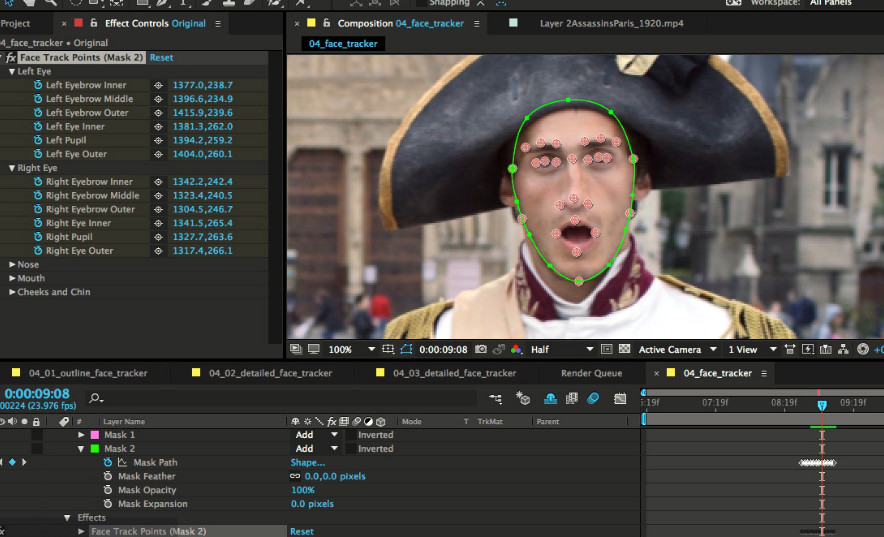The image size is (884, 537).
Task: Toggle Frame Blending filmstrip icon in timeline
Action: click(572, 398)
